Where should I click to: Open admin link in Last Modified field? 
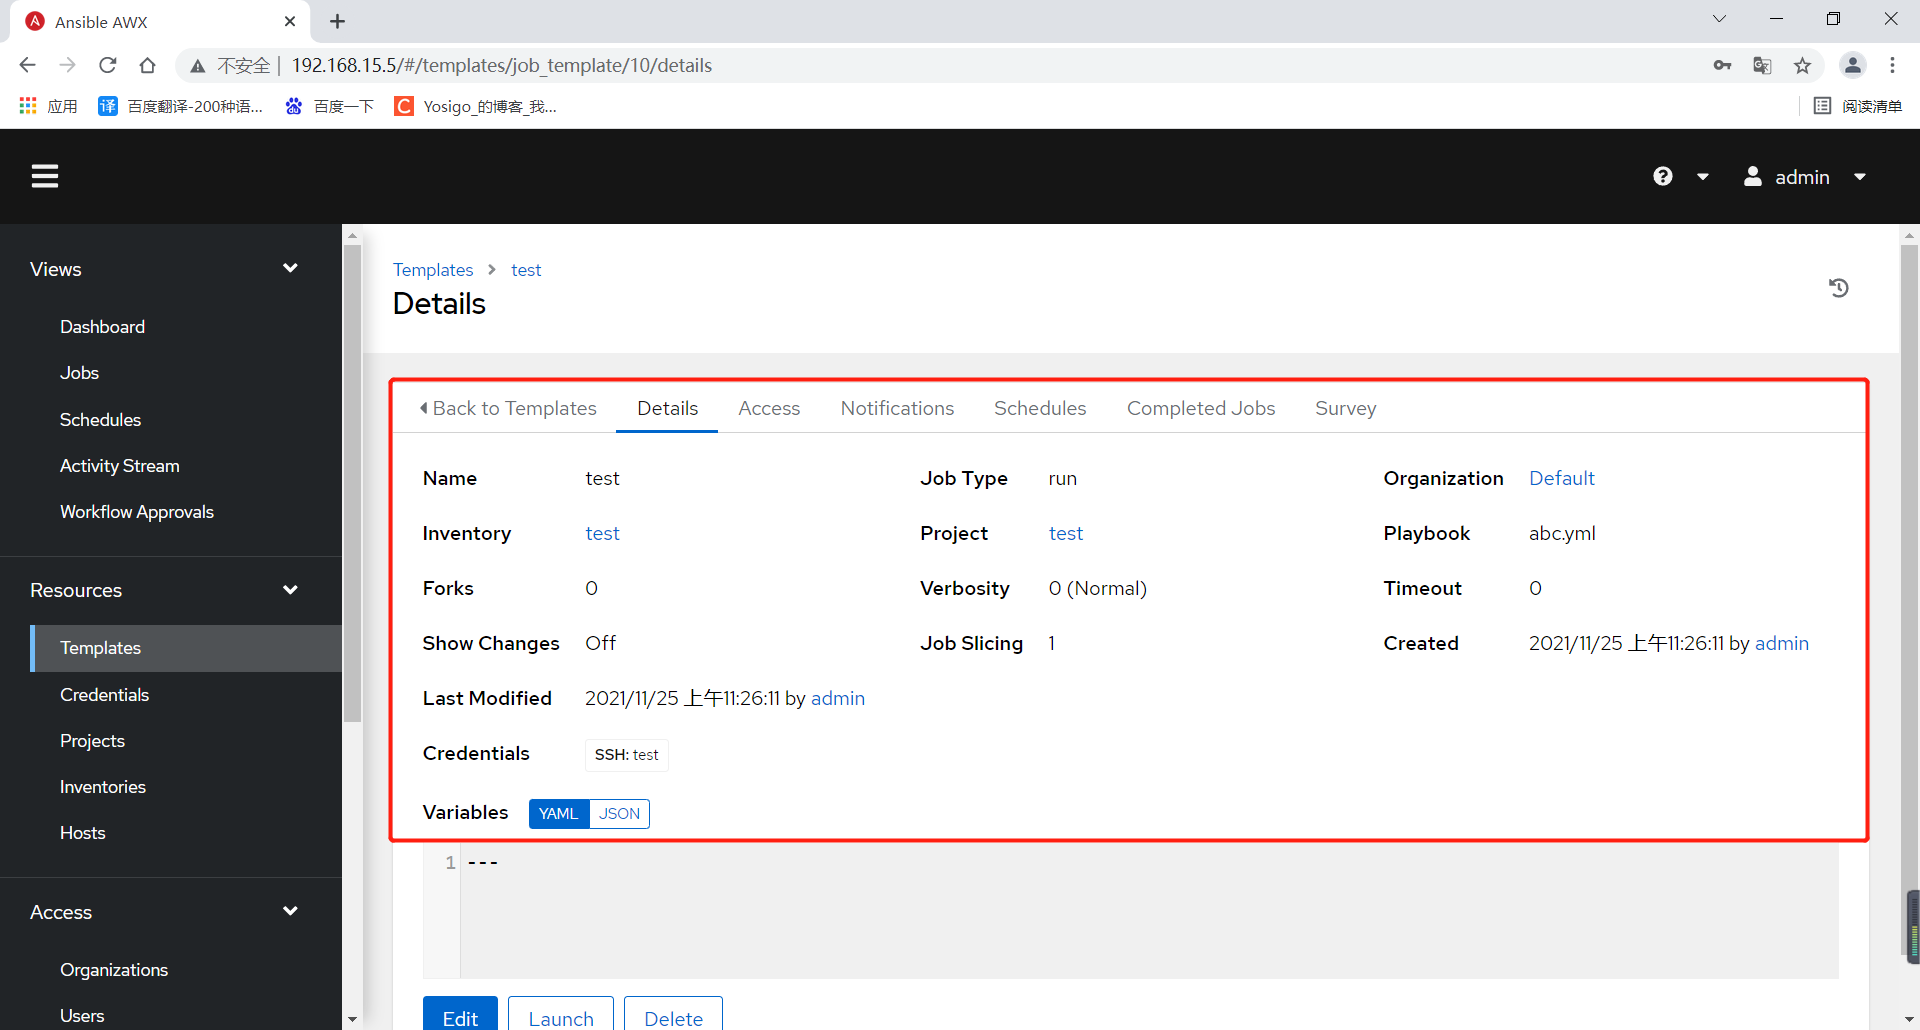tap(838, 699)
